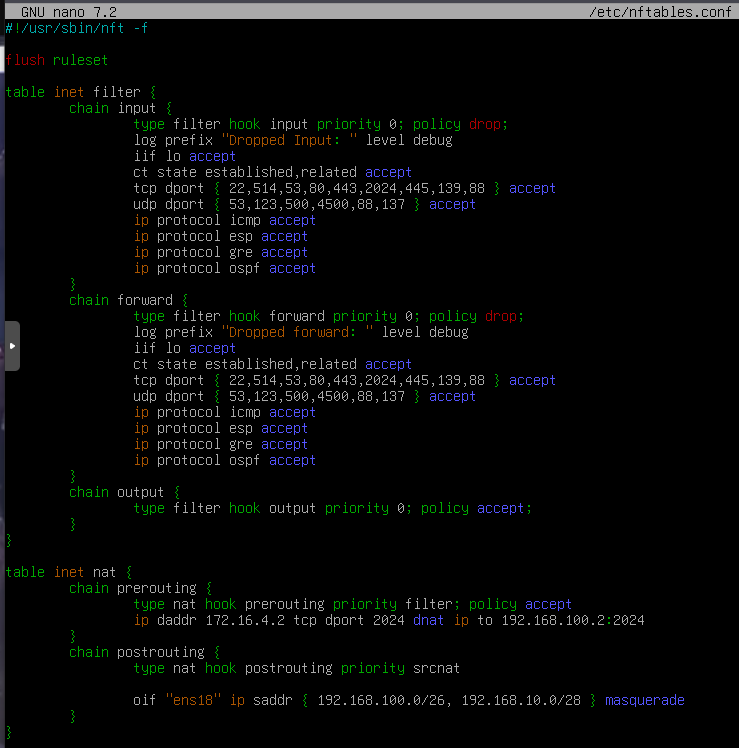Click the chain input declaration
Image resolution: width=739 pixels, height=748 pixels.
pyautogui.click(x=120, y=108)
